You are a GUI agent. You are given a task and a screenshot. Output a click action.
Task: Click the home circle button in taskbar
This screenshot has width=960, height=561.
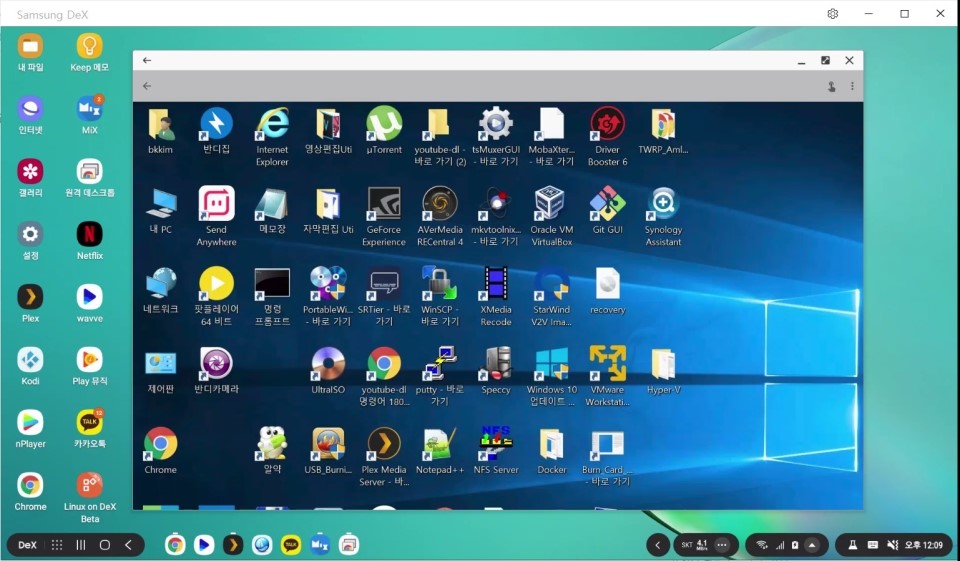pos(105,544)
